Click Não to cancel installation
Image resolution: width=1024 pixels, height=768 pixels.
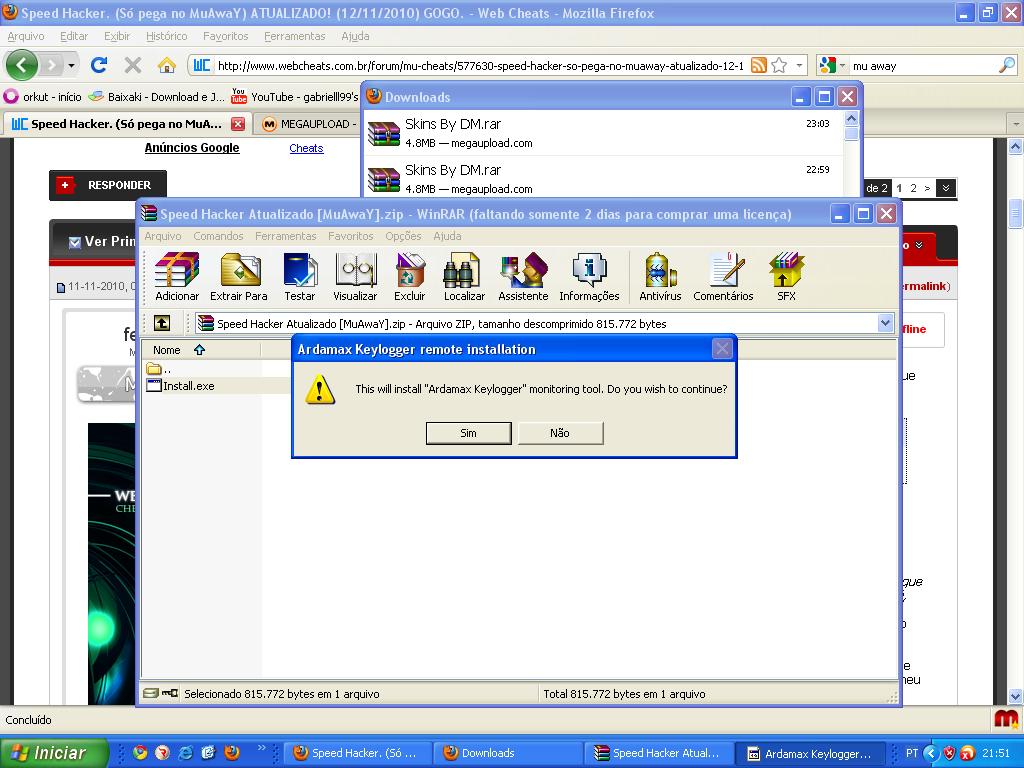560,433
